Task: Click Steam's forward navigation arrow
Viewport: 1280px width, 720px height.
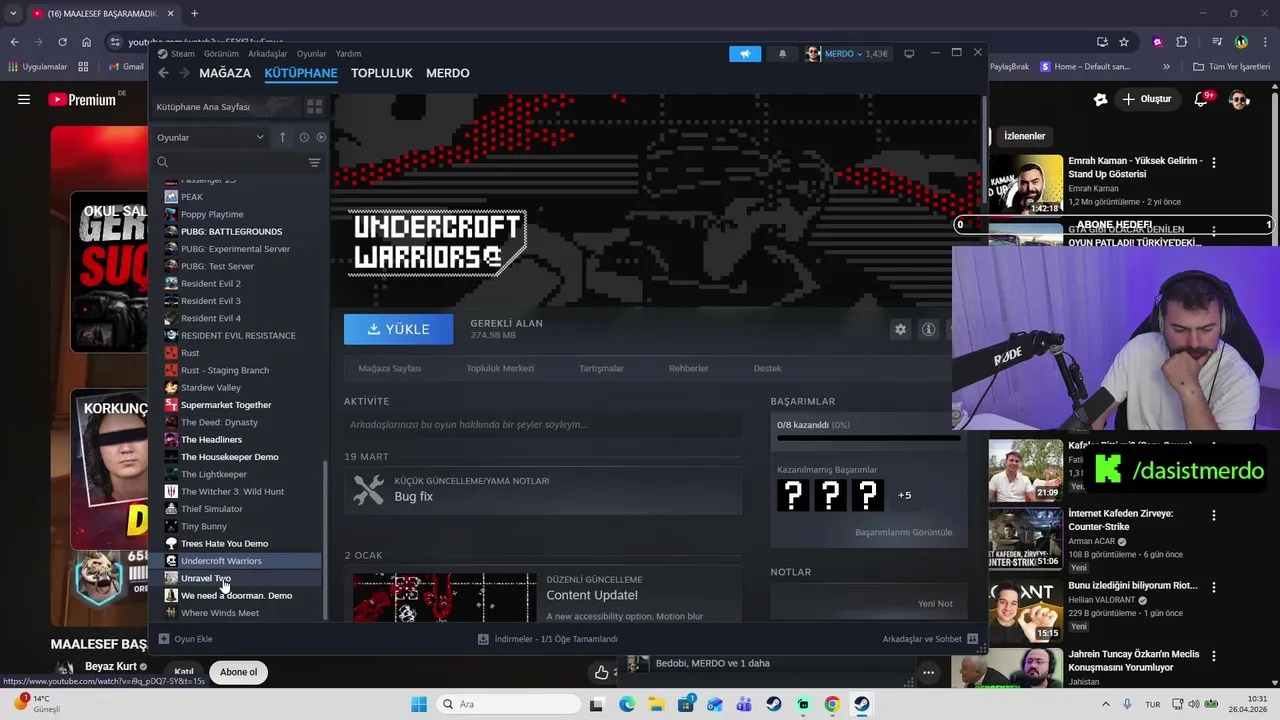Action: [x=185, y=73]
